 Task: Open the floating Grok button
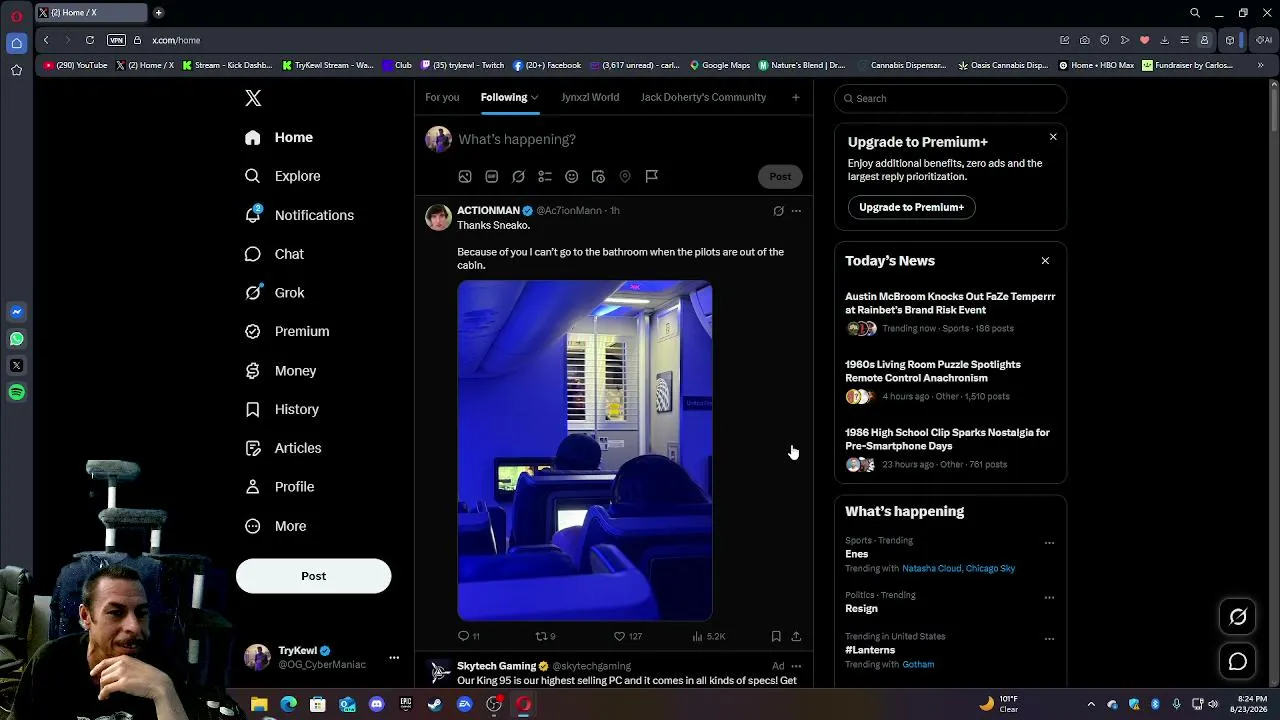tap(1238, 617)
